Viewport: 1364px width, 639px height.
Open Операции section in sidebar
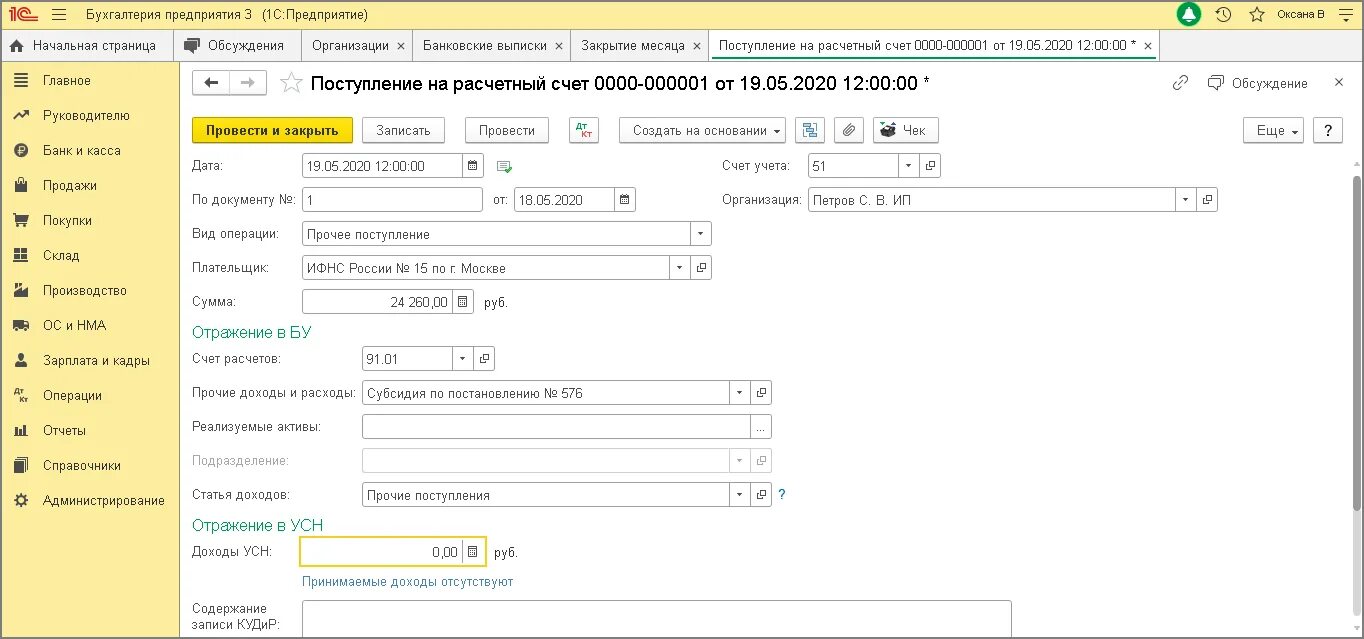click(x=72, y=396)
